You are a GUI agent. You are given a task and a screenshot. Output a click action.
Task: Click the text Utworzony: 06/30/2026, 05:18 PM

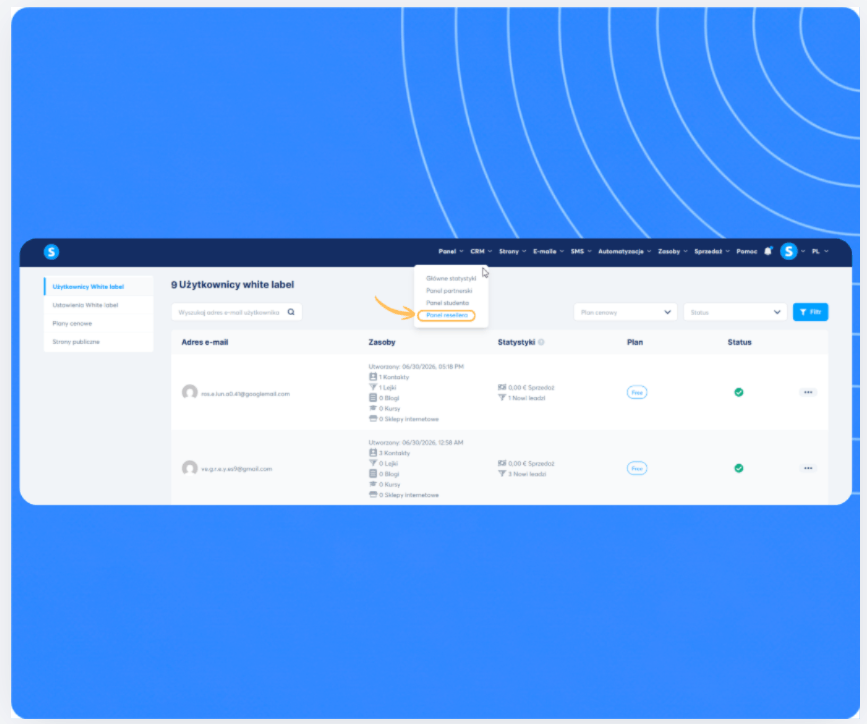point(416,366)
